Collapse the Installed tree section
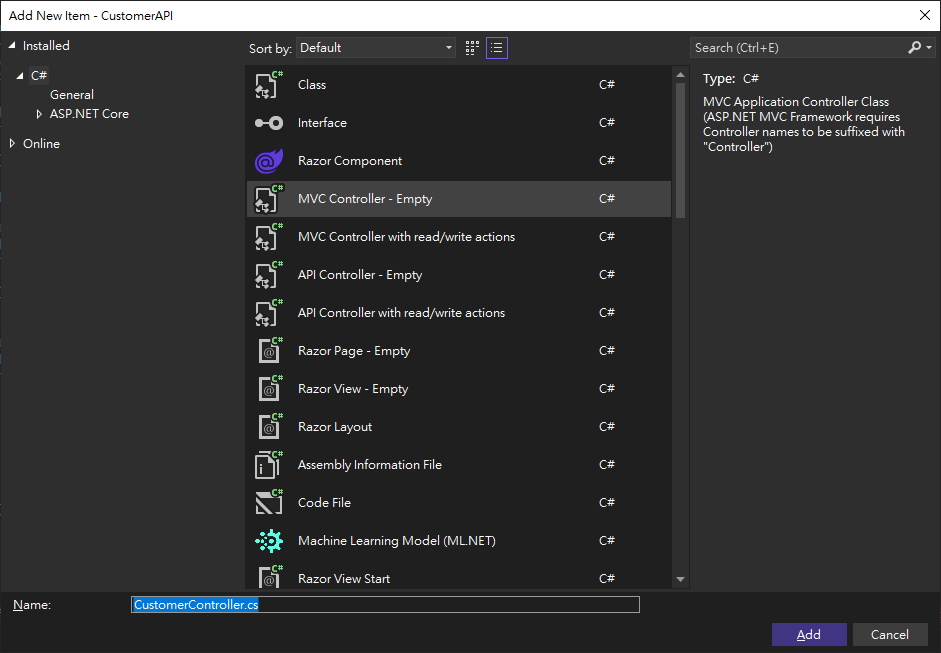Viewport: 941px width, 653px height. 12,46
